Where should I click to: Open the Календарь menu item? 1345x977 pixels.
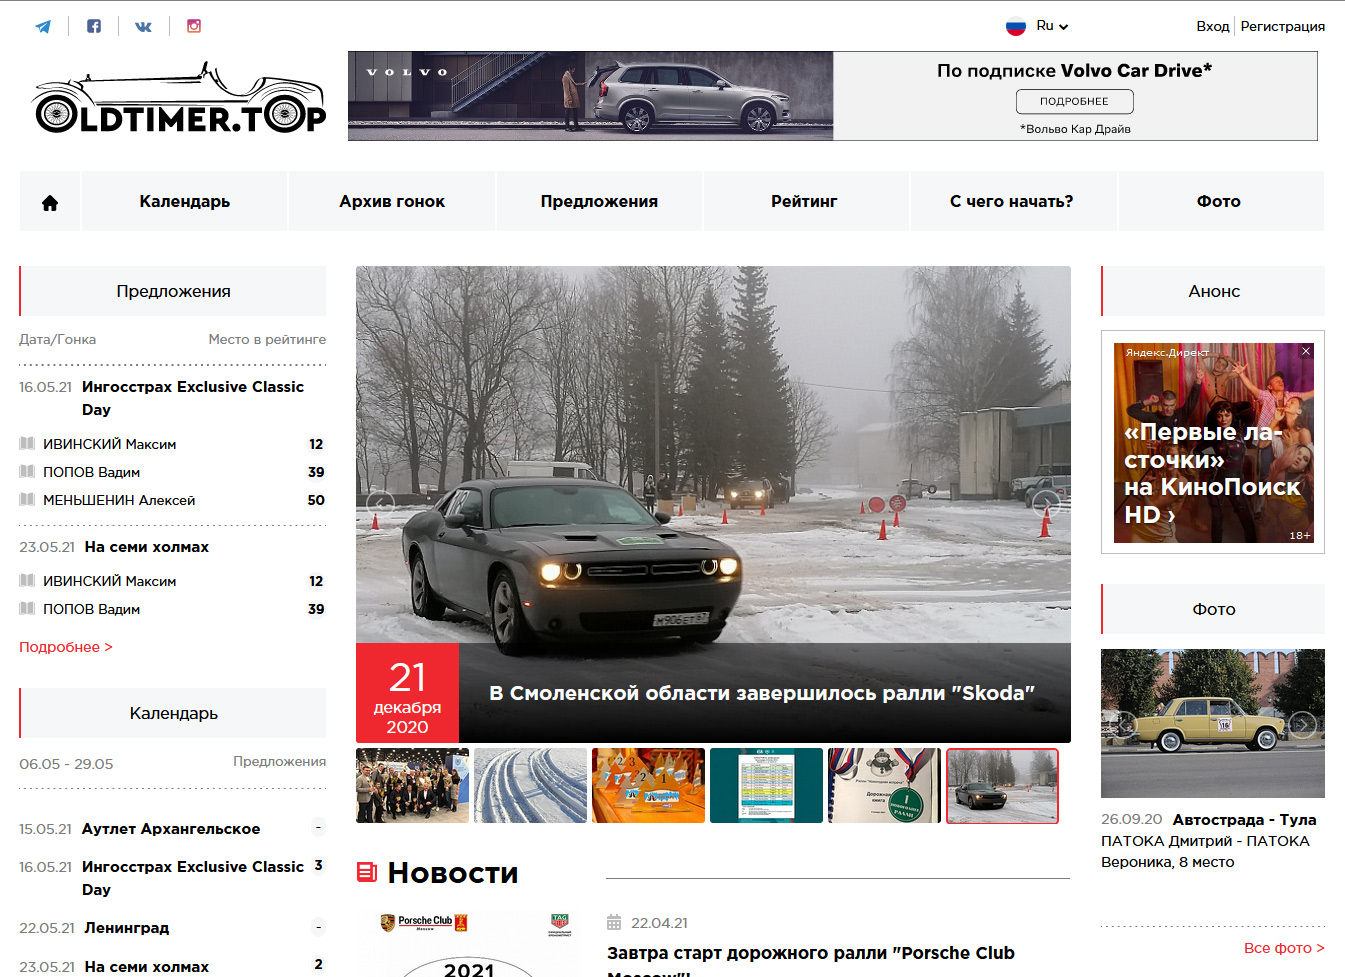(x=185, y=202)
